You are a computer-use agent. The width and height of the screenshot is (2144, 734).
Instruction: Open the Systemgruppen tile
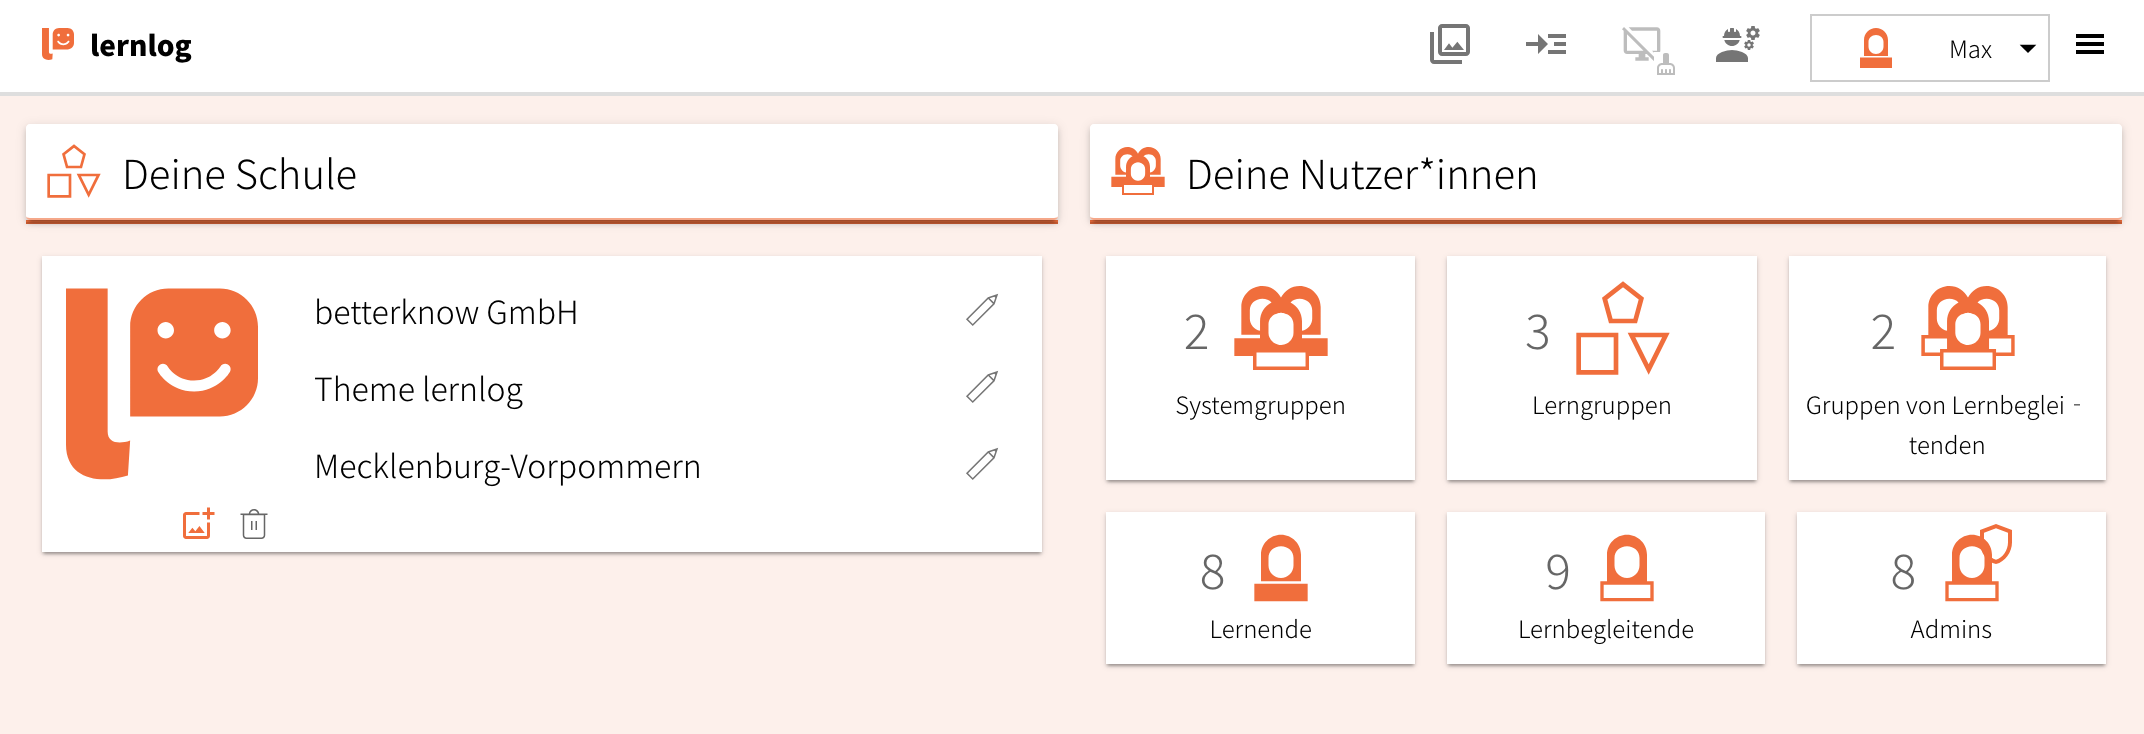(x=1260, y=367)
